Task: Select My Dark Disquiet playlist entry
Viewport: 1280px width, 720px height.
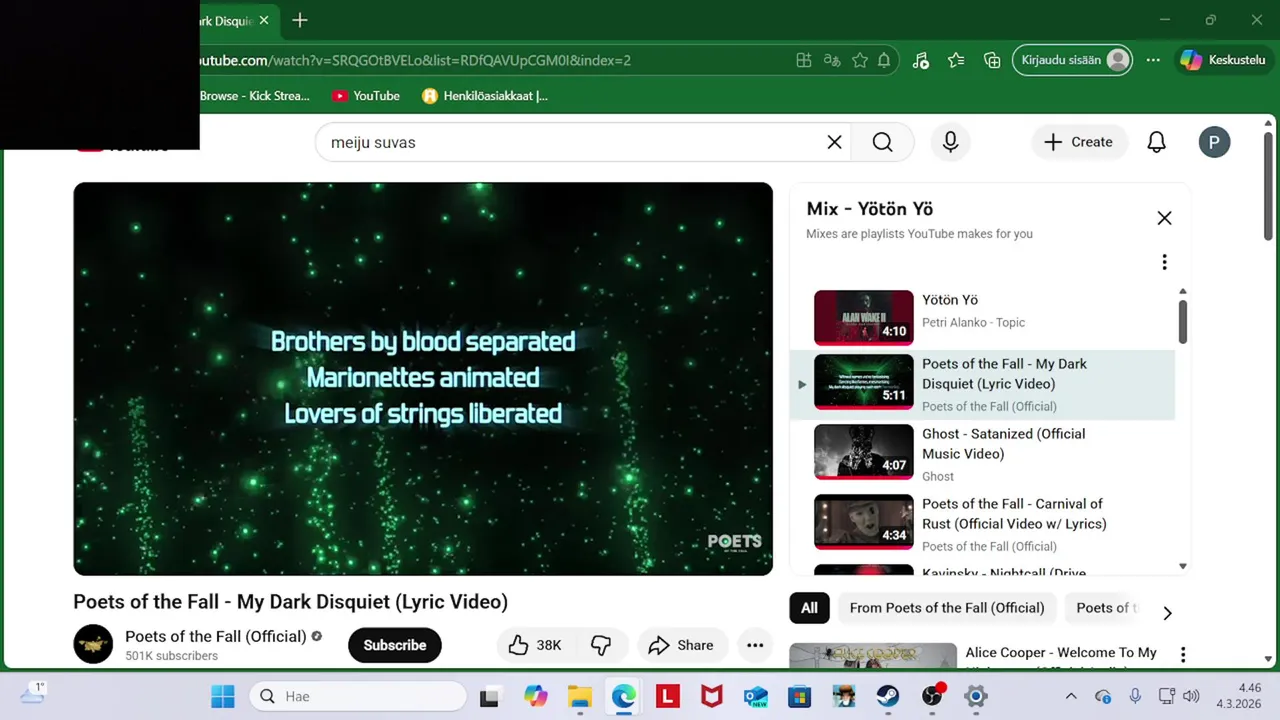Action: (982, 384)
